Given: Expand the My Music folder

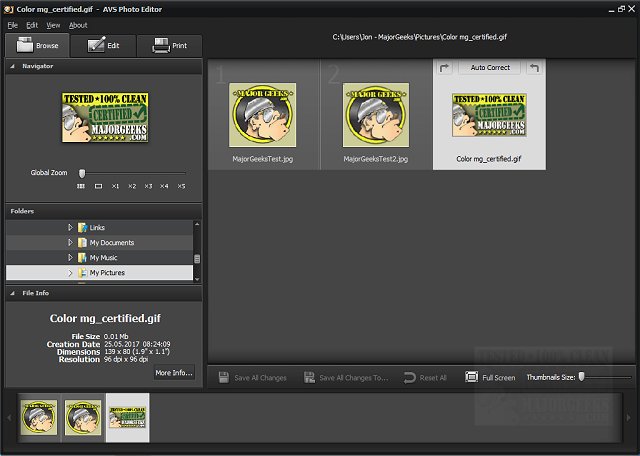Looking at the screenshot, I should click(x=70, y=258).
